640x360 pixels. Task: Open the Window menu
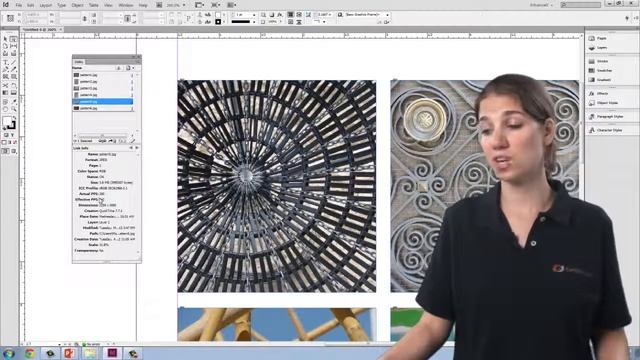coord(126,5)
